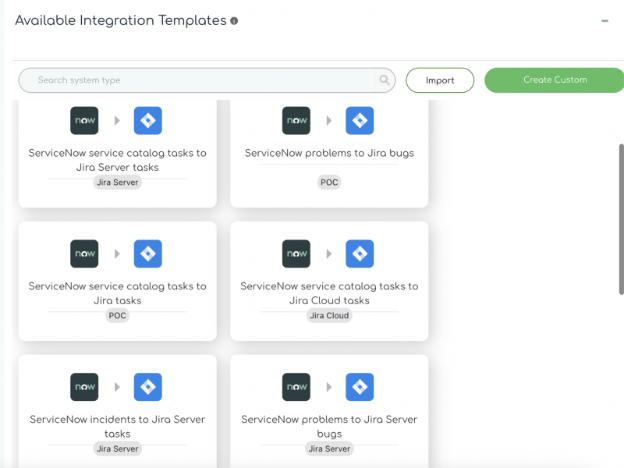Click Jira icon on catalog tasks to Jira Cloud card
Image resolution: width=624 pixels, height=468 pixels.
coord(360,254)
